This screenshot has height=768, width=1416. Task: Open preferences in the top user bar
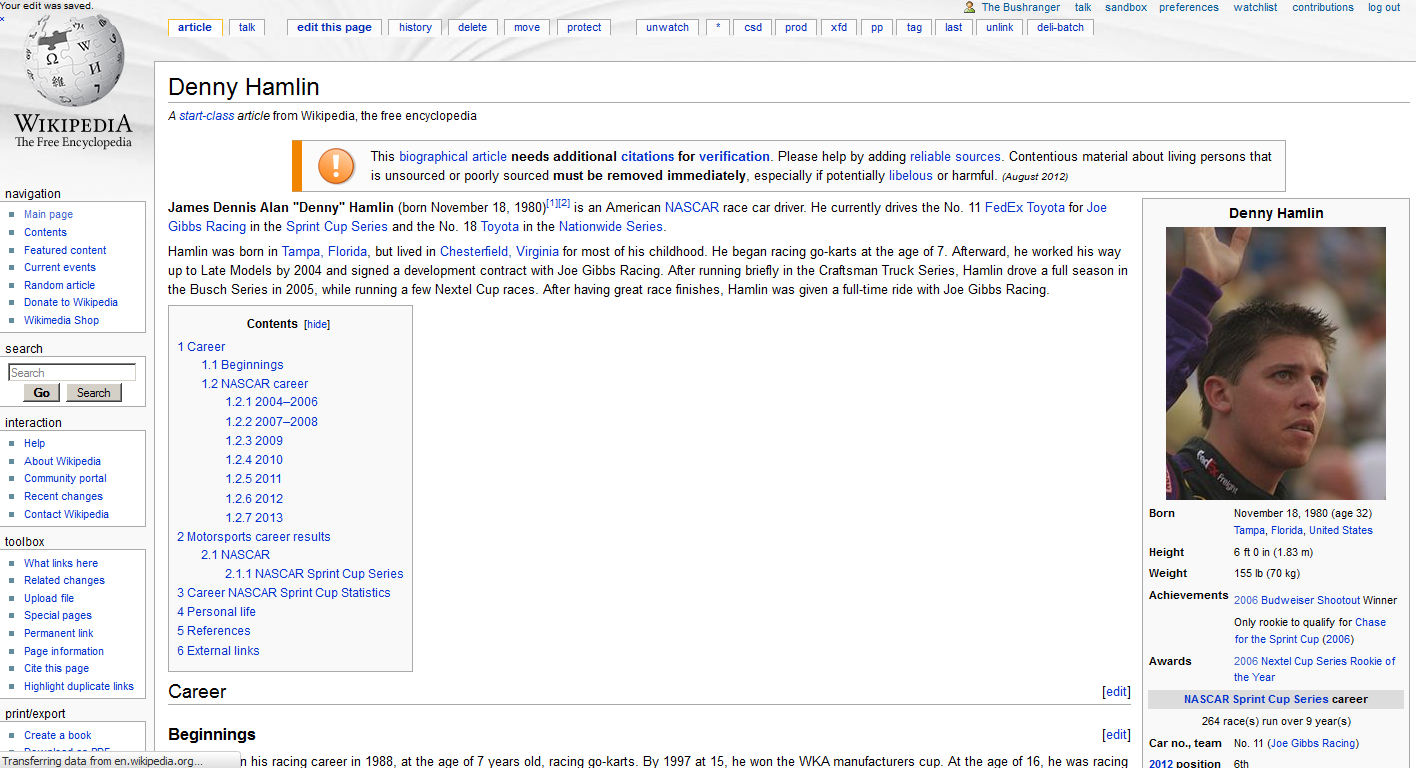coord(1189,7)
